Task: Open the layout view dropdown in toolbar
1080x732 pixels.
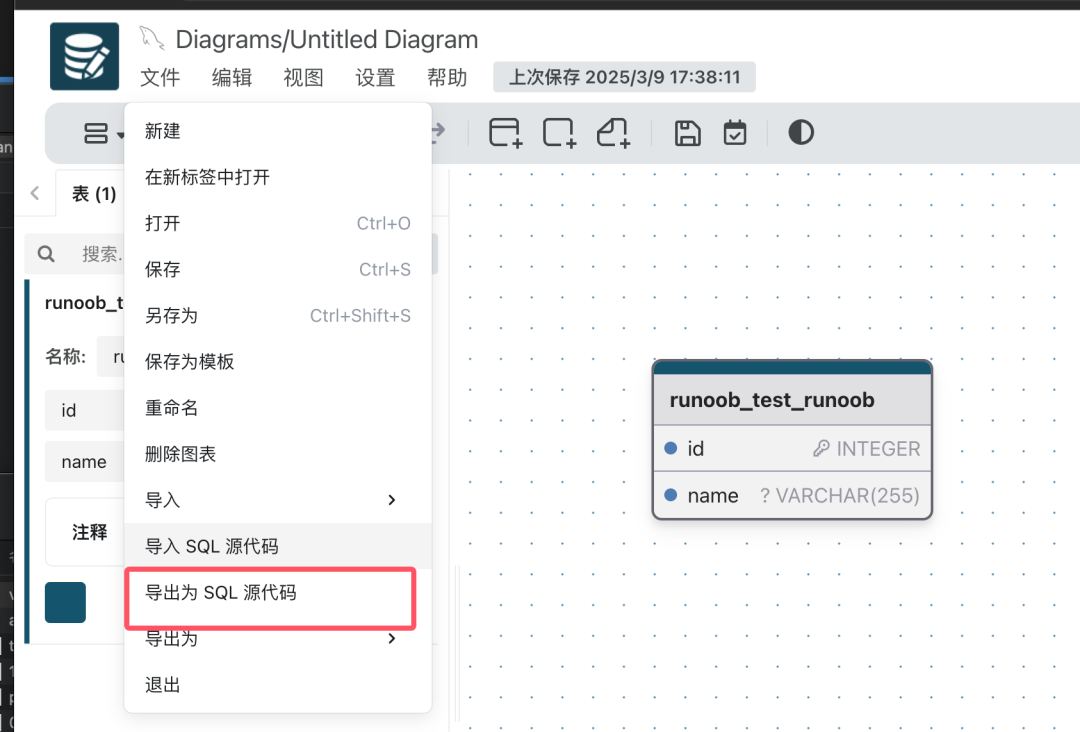Action: 103,133
